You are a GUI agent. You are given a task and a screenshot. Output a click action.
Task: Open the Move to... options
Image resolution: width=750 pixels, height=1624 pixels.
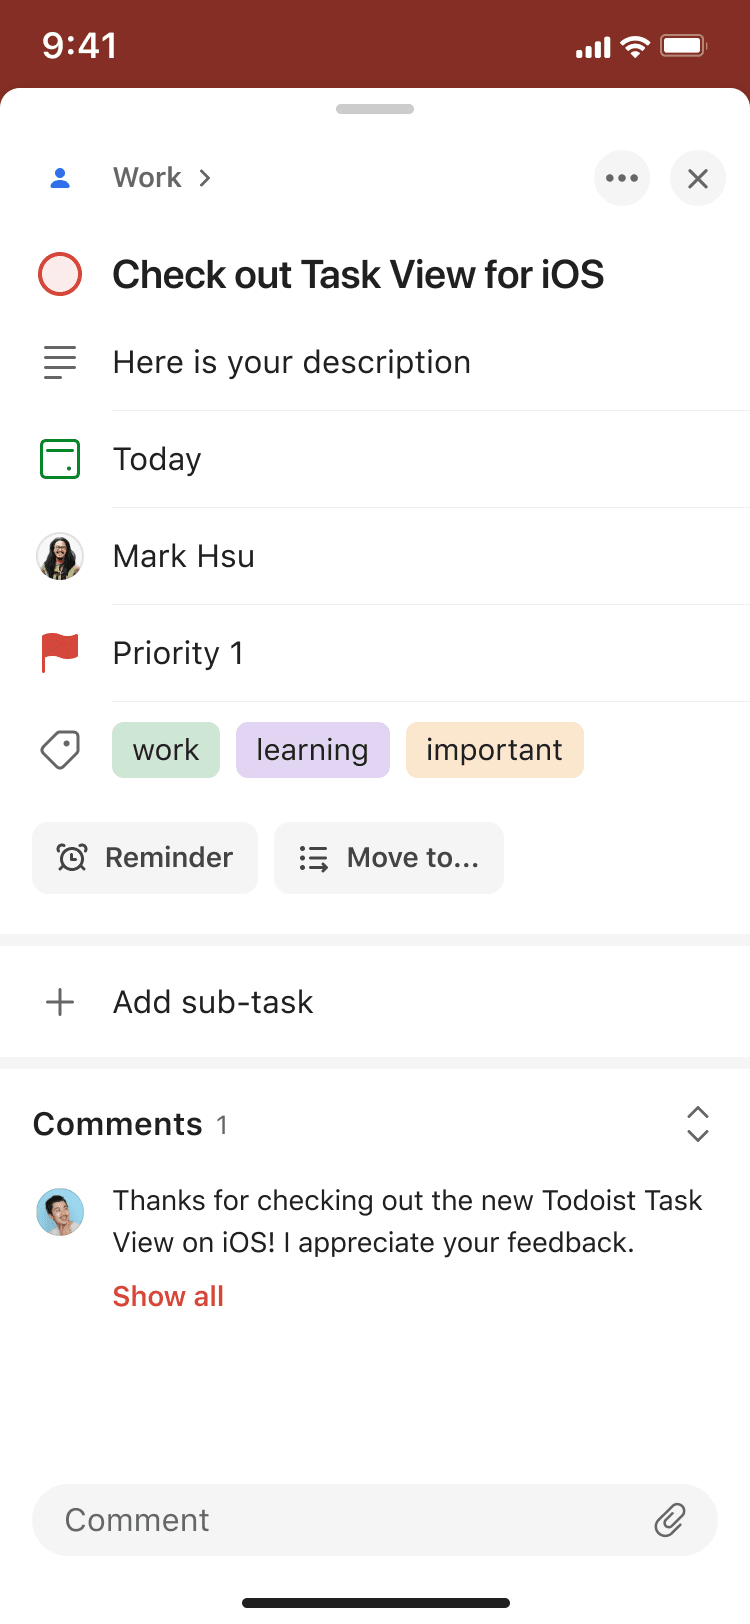389,857
